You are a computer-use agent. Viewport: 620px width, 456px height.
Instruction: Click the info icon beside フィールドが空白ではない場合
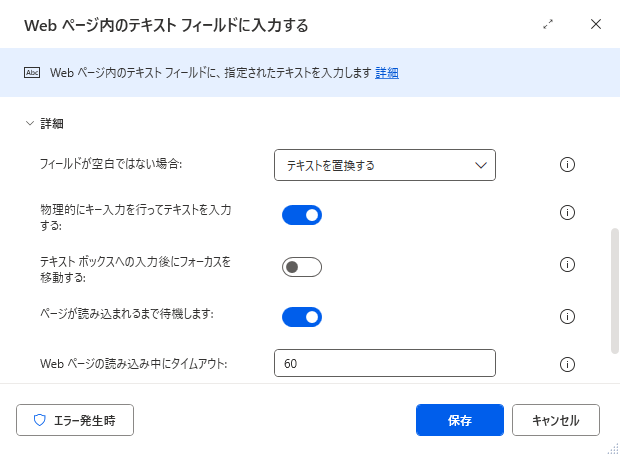(567, 165)
